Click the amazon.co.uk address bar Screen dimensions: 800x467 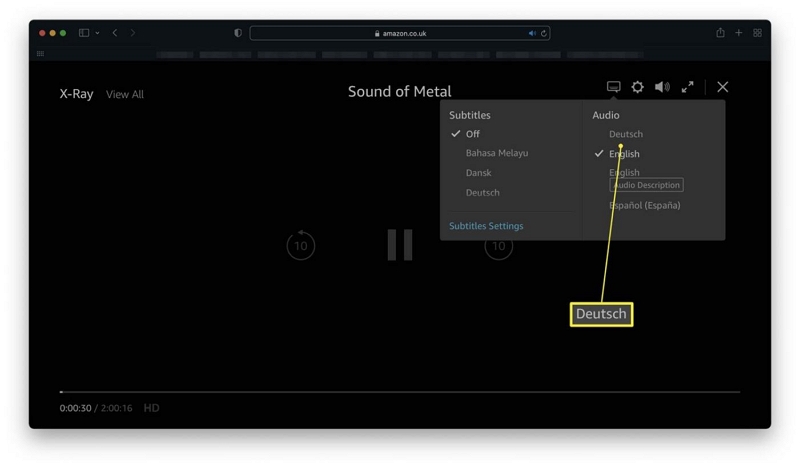click(399, 33)
